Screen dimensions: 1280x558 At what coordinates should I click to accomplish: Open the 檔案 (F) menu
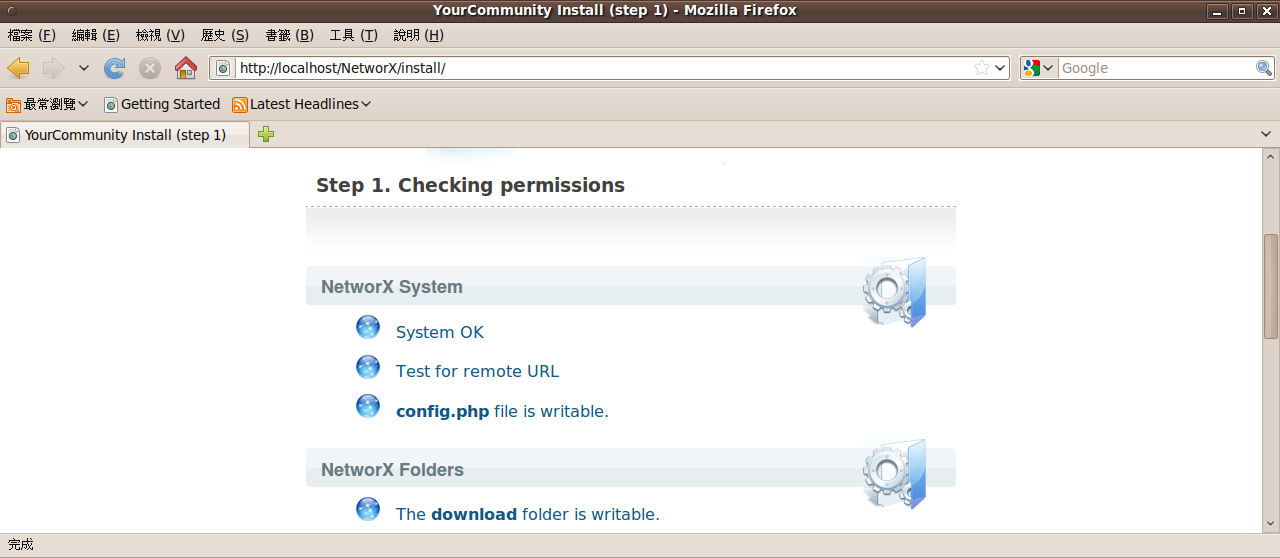(x=31, y=35)
